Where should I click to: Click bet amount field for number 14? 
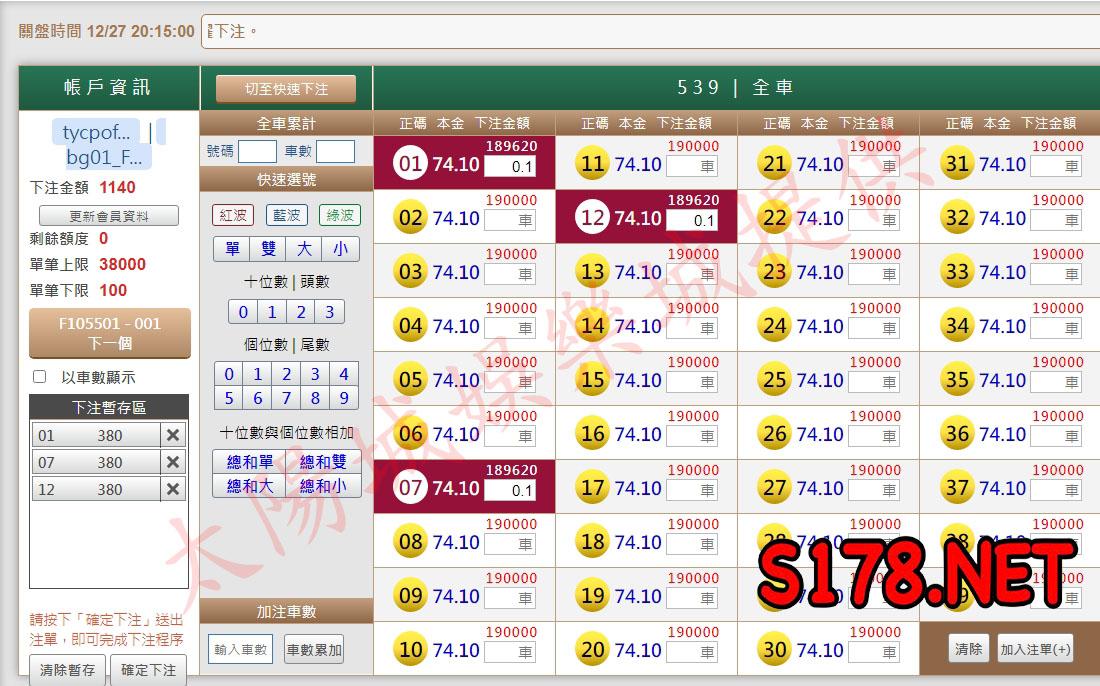coord(692,328)
